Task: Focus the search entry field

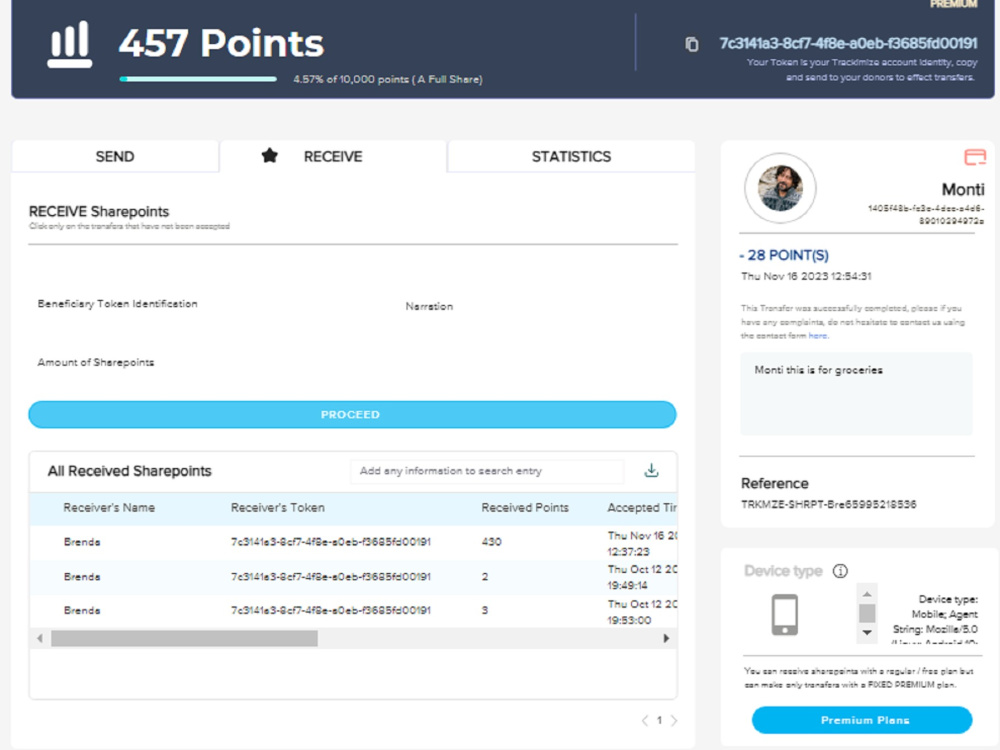Action: (x=487, y=471)
